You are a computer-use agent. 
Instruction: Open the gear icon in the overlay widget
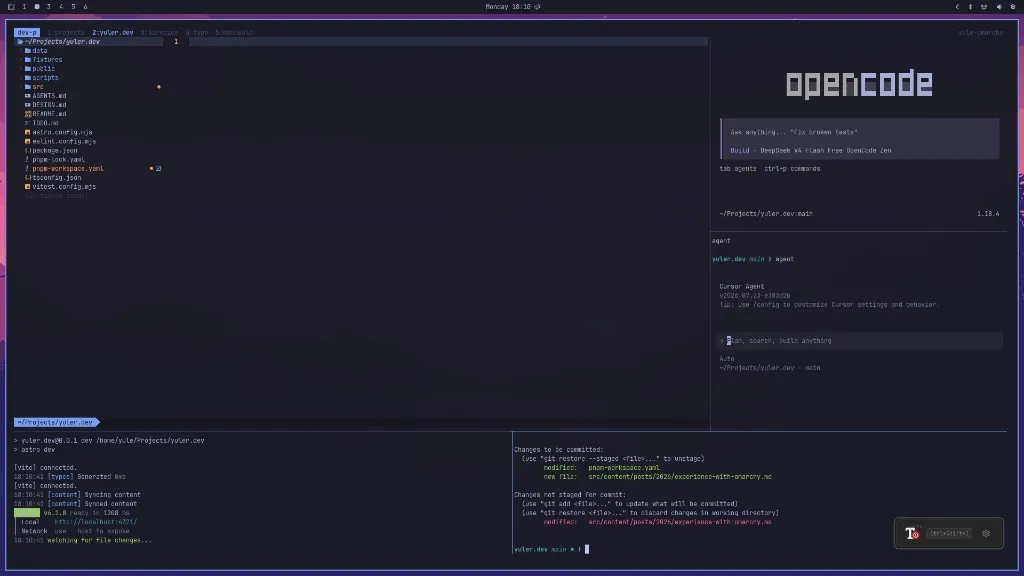pos(986,534)
